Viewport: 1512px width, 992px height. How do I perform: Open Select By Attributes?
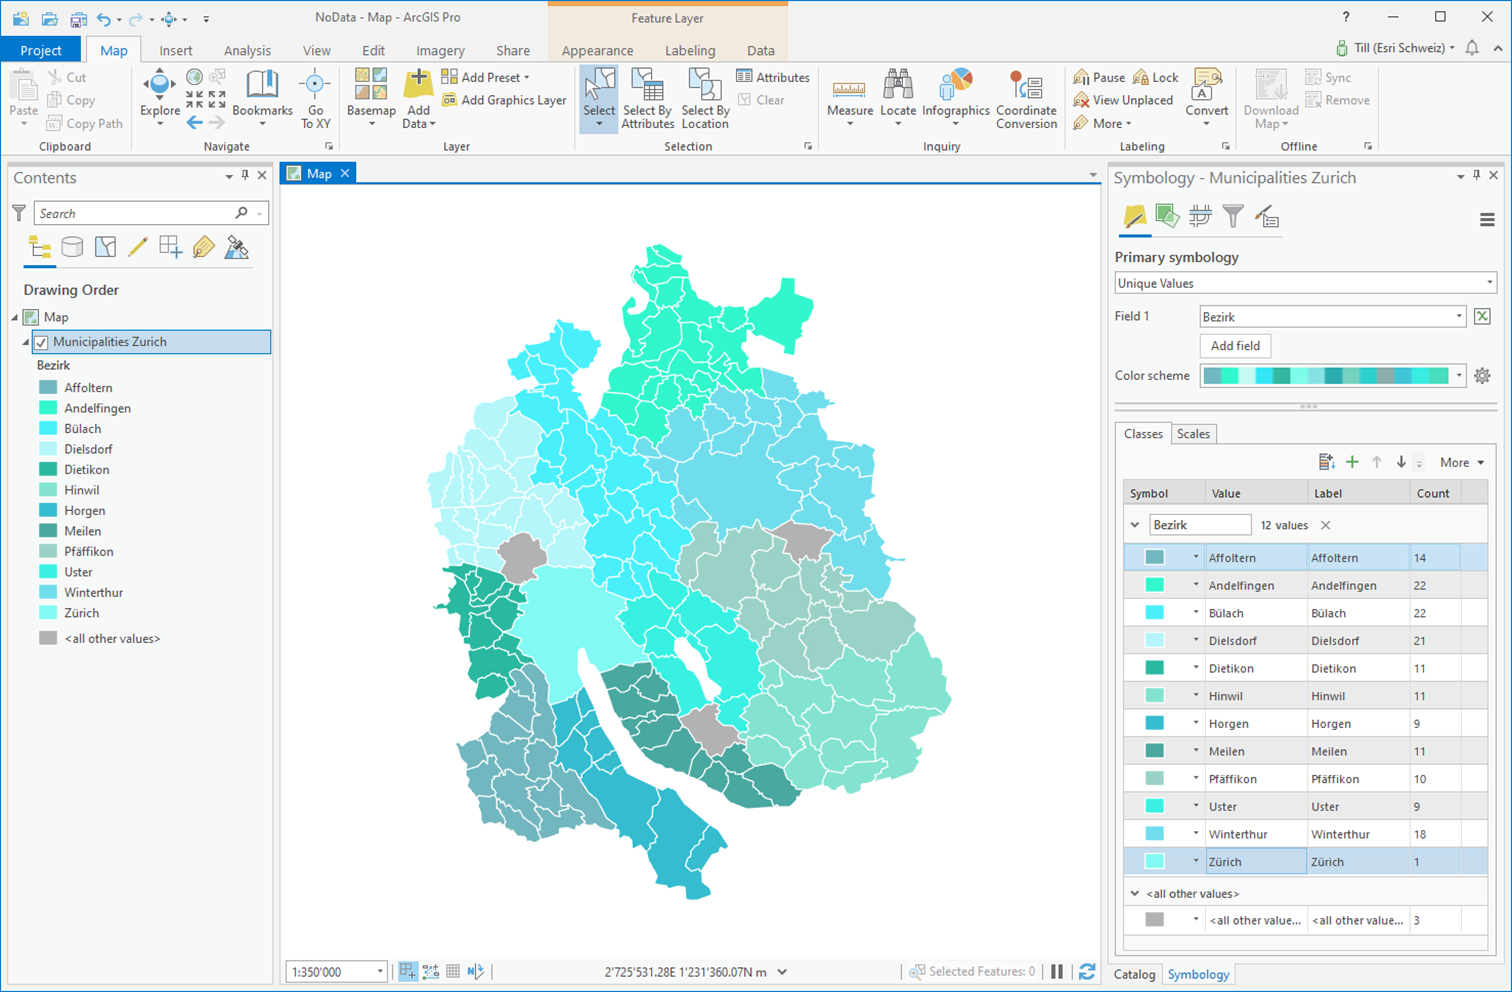(x=648, y=98)
